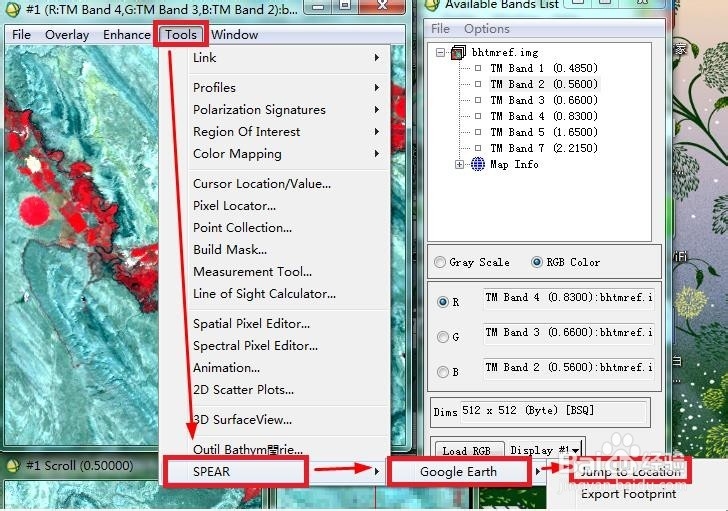Select Gray Scale radio button
This screenshot has height=511, width=728.
click(440, 262)
